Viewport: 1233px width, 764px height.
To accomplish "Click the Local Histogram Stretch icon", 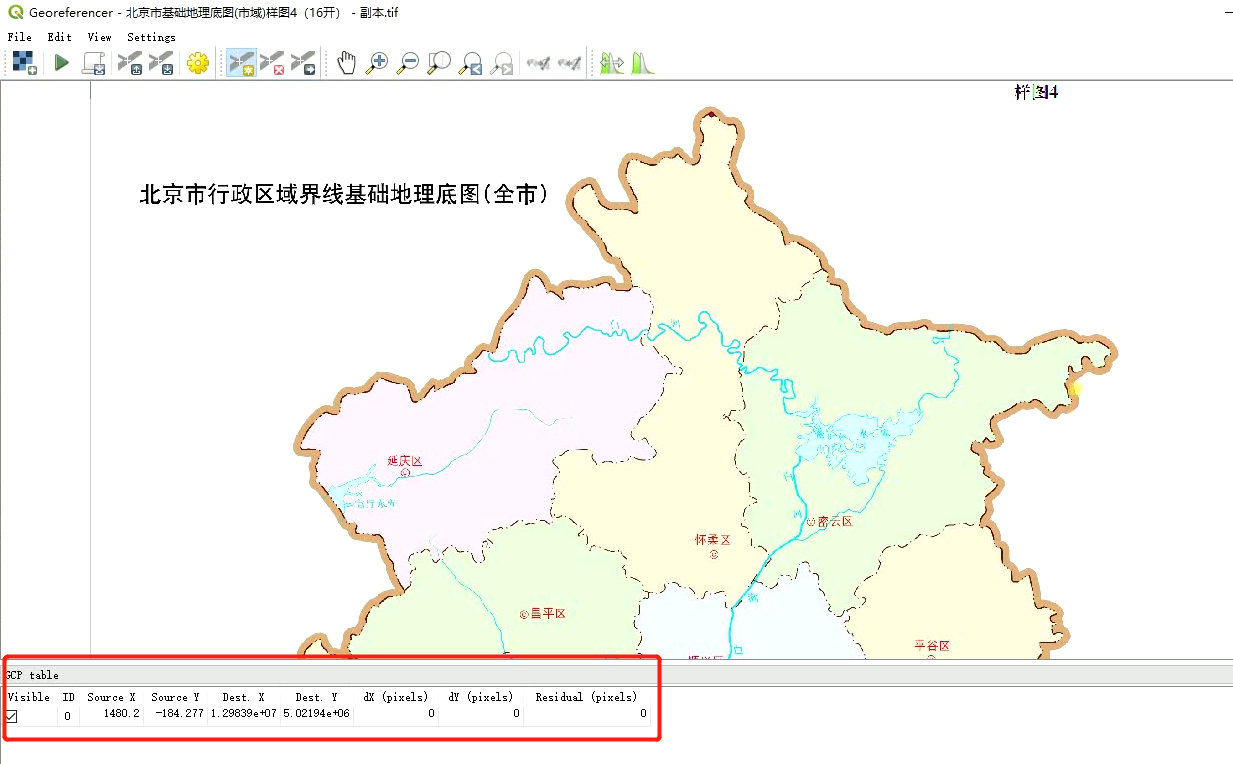I will 643,63.
